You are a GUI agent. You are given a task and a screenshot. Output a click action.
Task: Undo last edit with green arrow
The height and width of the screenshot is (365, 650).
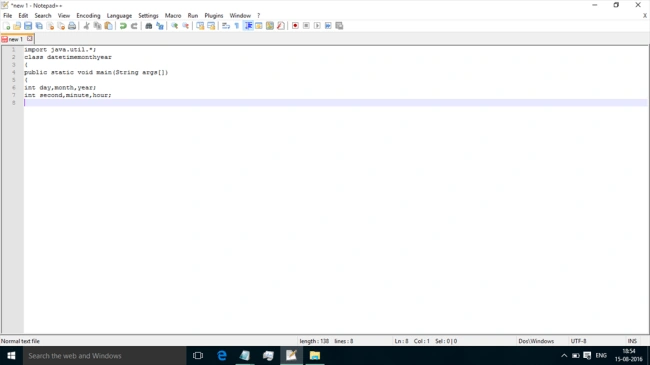coord(123,26)
